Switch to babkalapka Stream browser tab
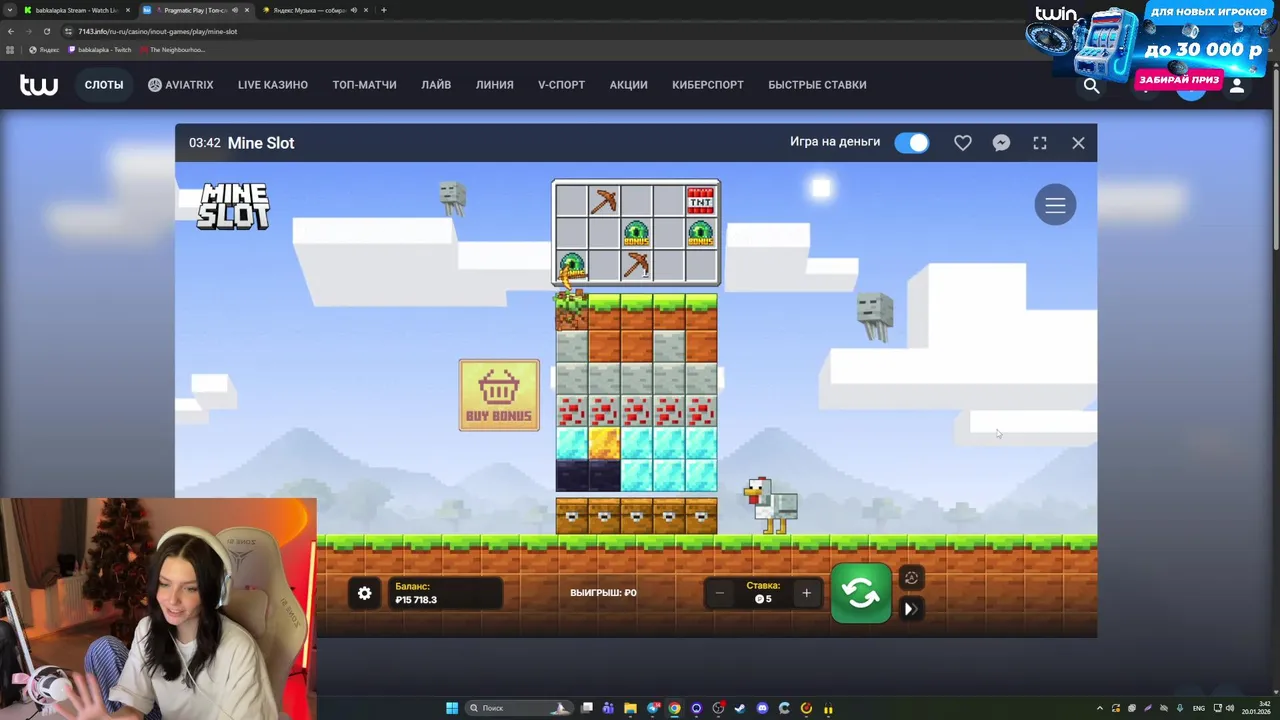Image resolution: width=1280 pixels, height=720 pixels. pyautogui.click(x=76, y=10)
